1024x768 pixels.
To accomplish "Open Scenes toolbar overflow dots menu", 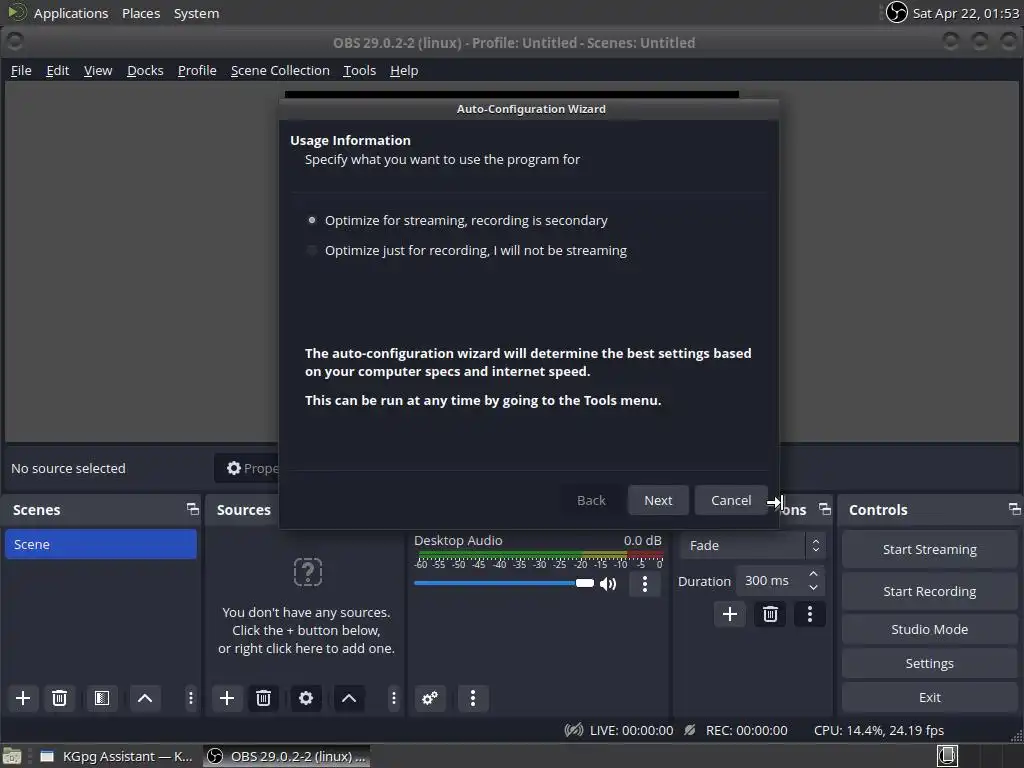I will (x=191, y=698).
